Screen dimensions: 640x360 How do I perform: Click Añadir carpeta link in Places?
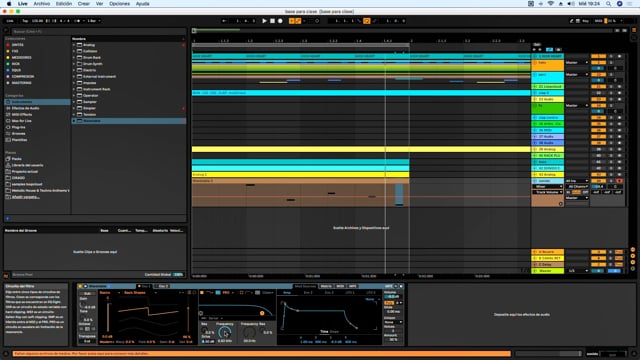point(25,197)
